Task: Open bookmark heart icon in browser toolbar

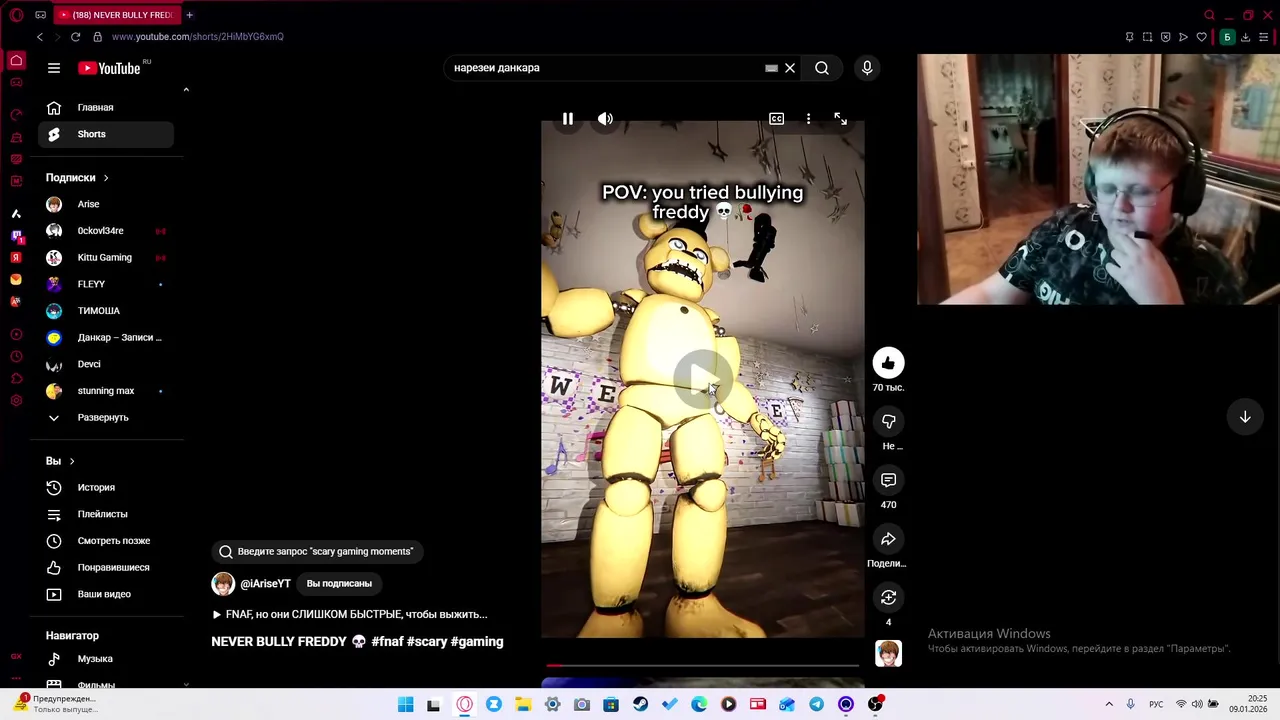Action: (x=1202, y=37)
